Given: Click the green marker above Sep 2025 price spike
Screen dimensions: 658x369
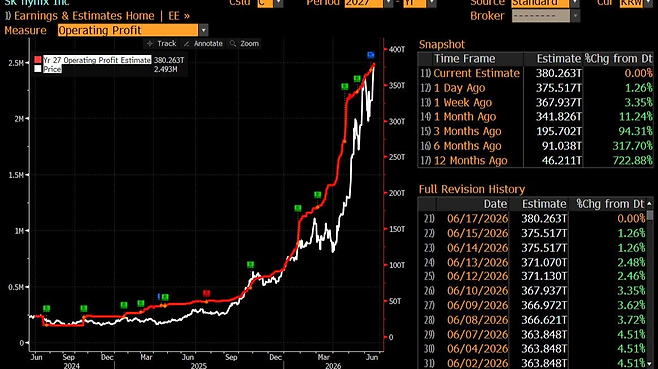Looking at the screenshot, I should point(251,264).
